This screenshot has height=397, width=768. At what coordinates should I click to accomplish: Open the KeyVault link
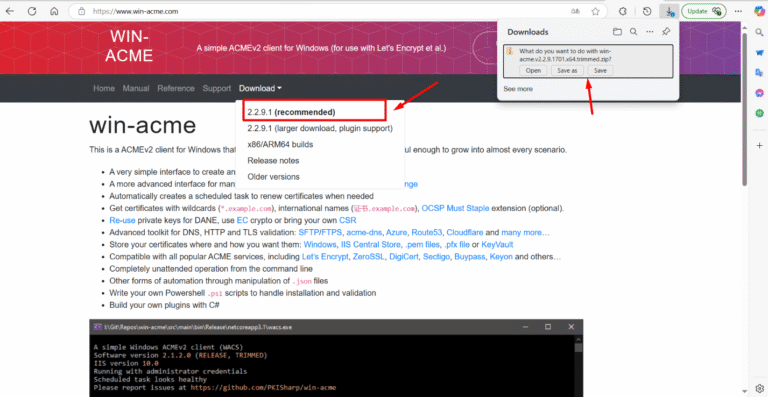(x=497, y=244)
